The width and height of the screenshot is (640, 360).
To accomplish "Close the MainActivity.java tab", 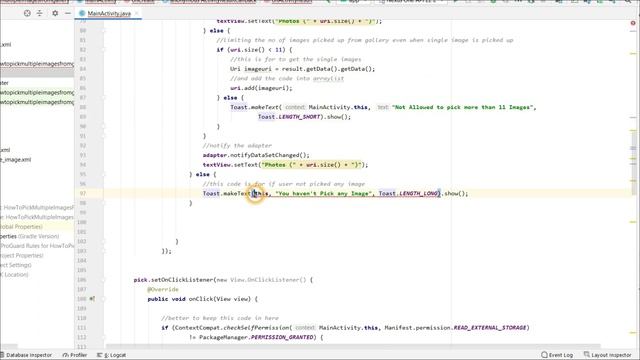I will coord(137,13).
